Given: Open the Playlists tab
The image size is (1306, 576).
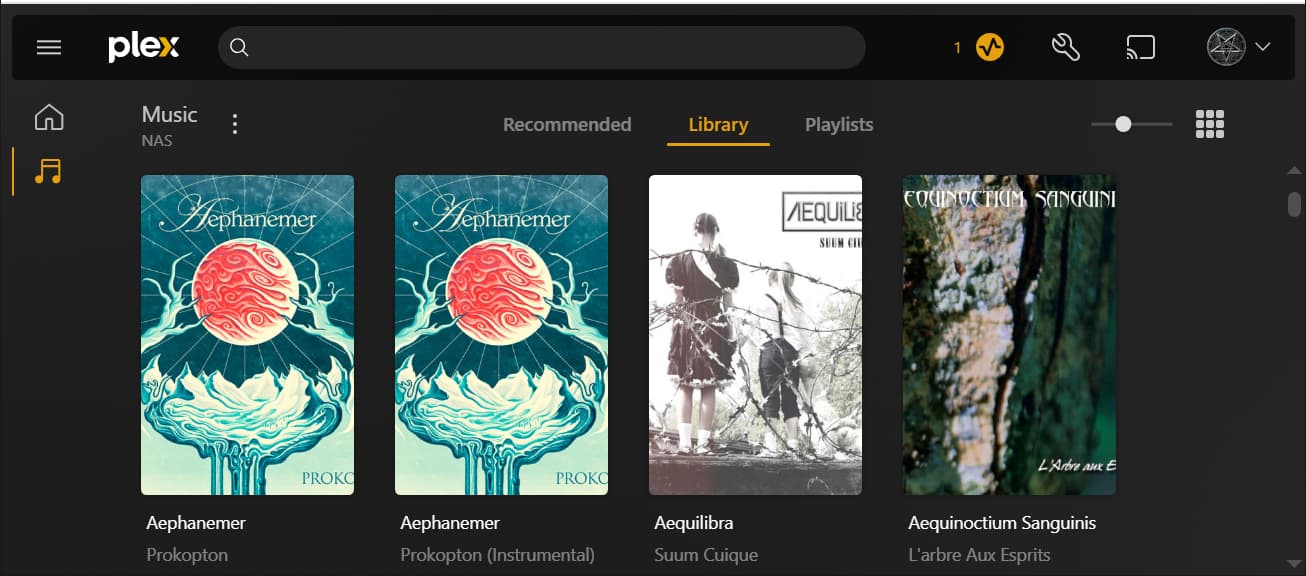Looking at the screenshot, I should pos(839,125).
